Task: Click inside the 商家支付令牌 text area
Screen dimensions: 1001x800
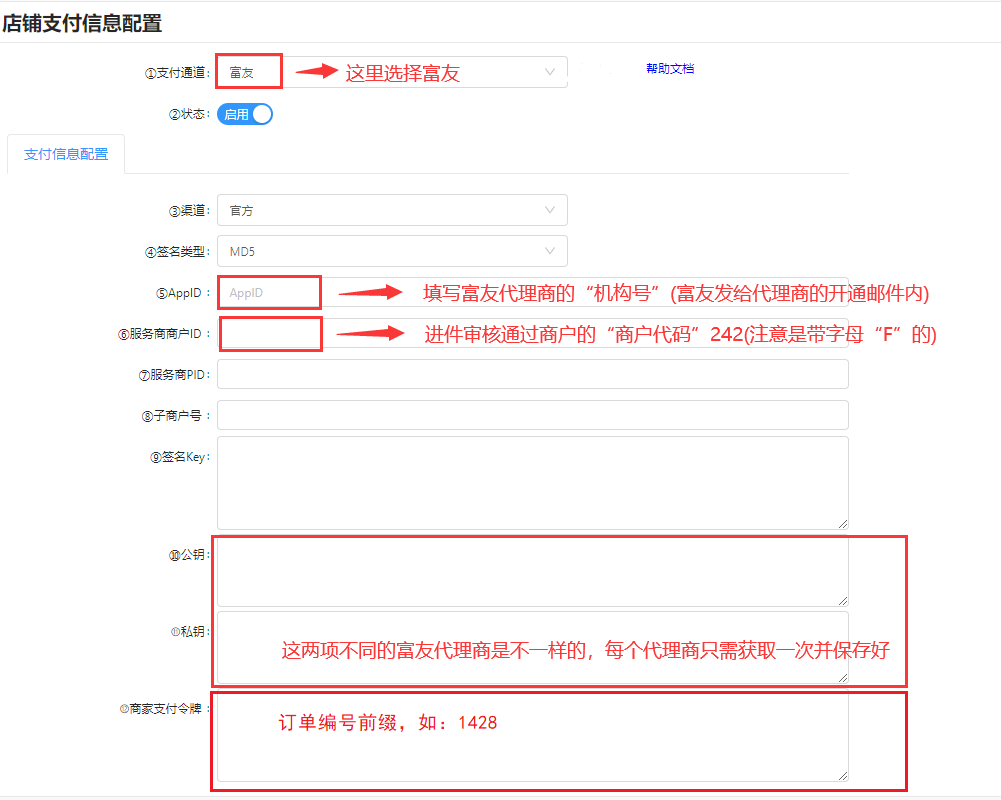Action: coord(532,737)
